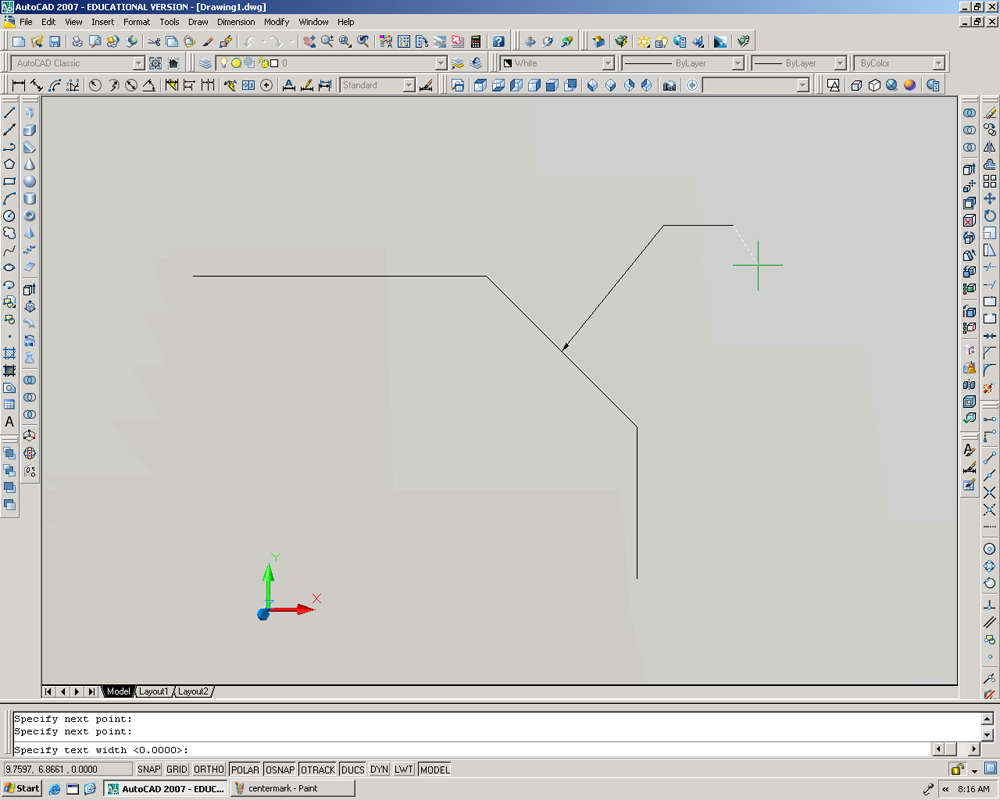Image resolution: width=1000 pixels, height=800 pixels.
Task: Open the Layer Properties Manager
Action: pyautogui.click(x=205, y=62)
